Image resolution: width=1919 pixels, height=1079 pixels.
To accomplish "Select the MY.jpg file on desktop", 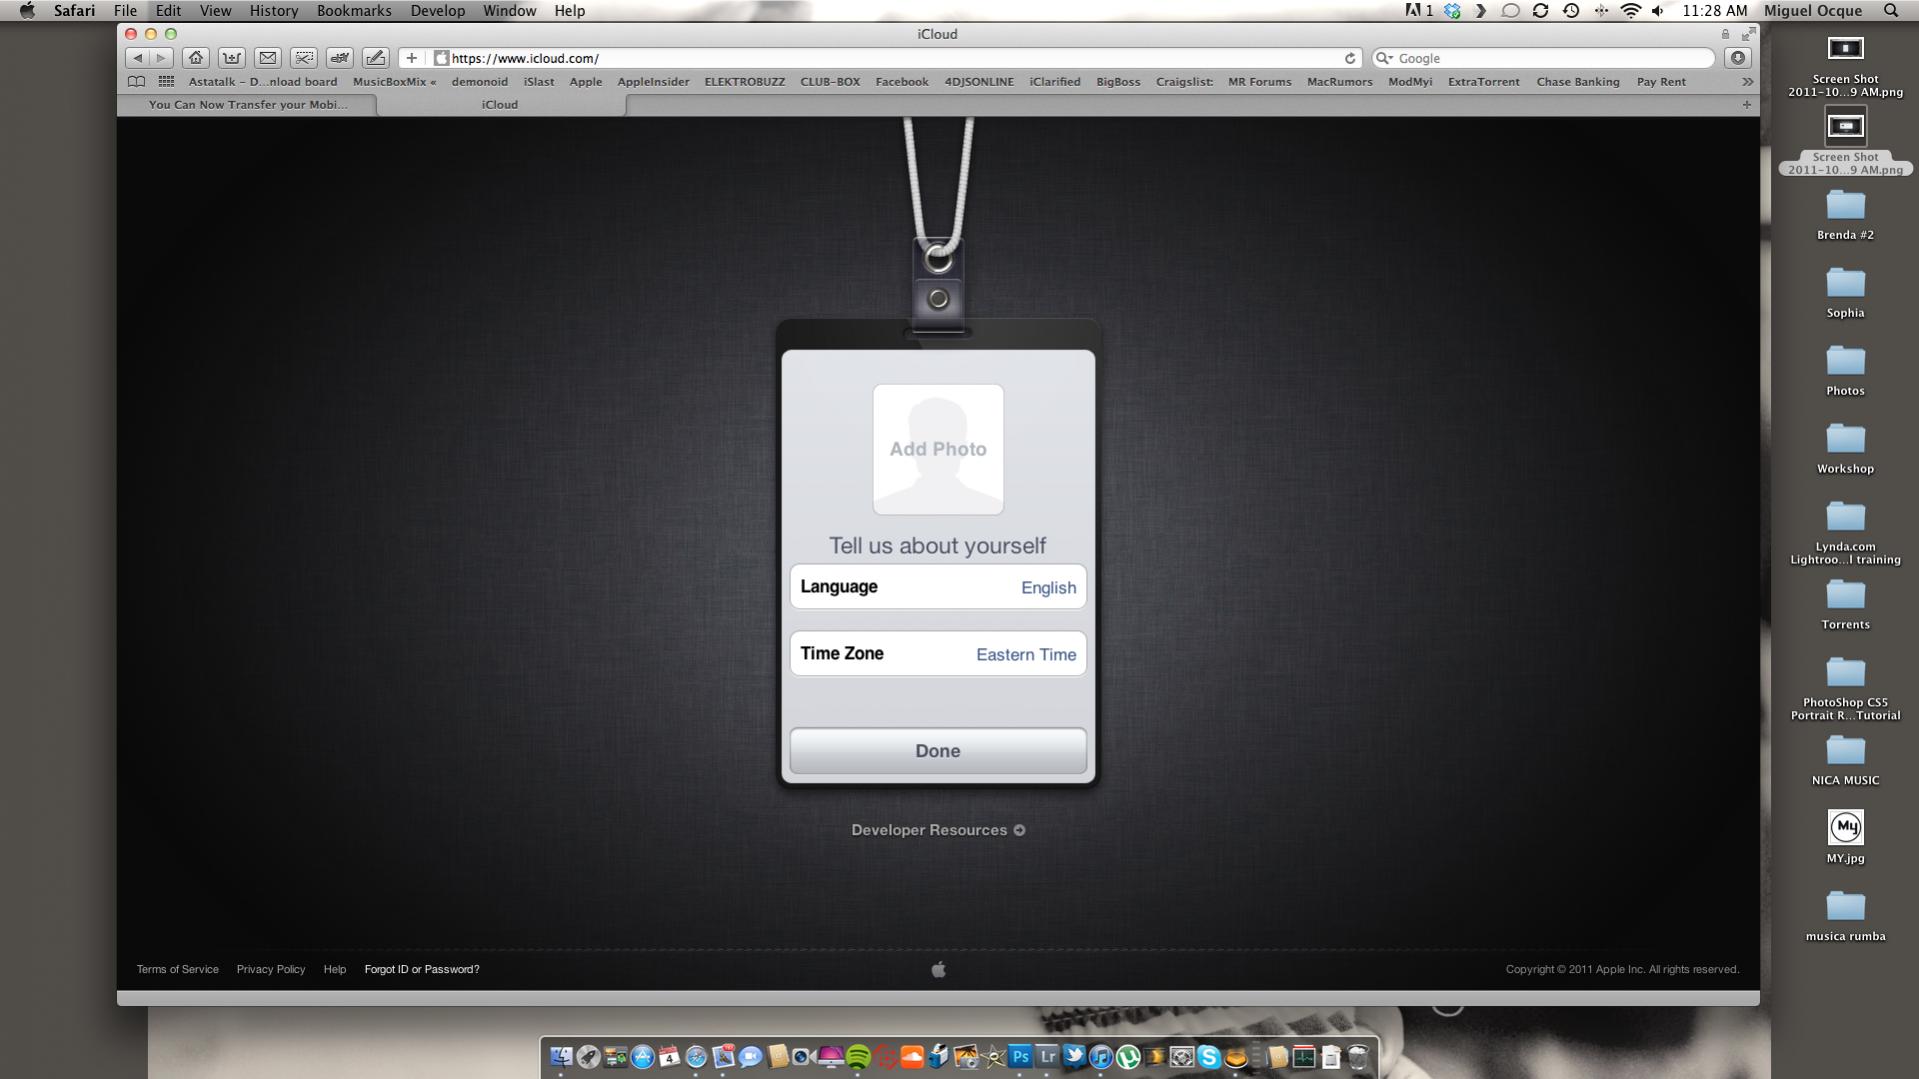I will pyautogui.click(x=1845, y=837).
